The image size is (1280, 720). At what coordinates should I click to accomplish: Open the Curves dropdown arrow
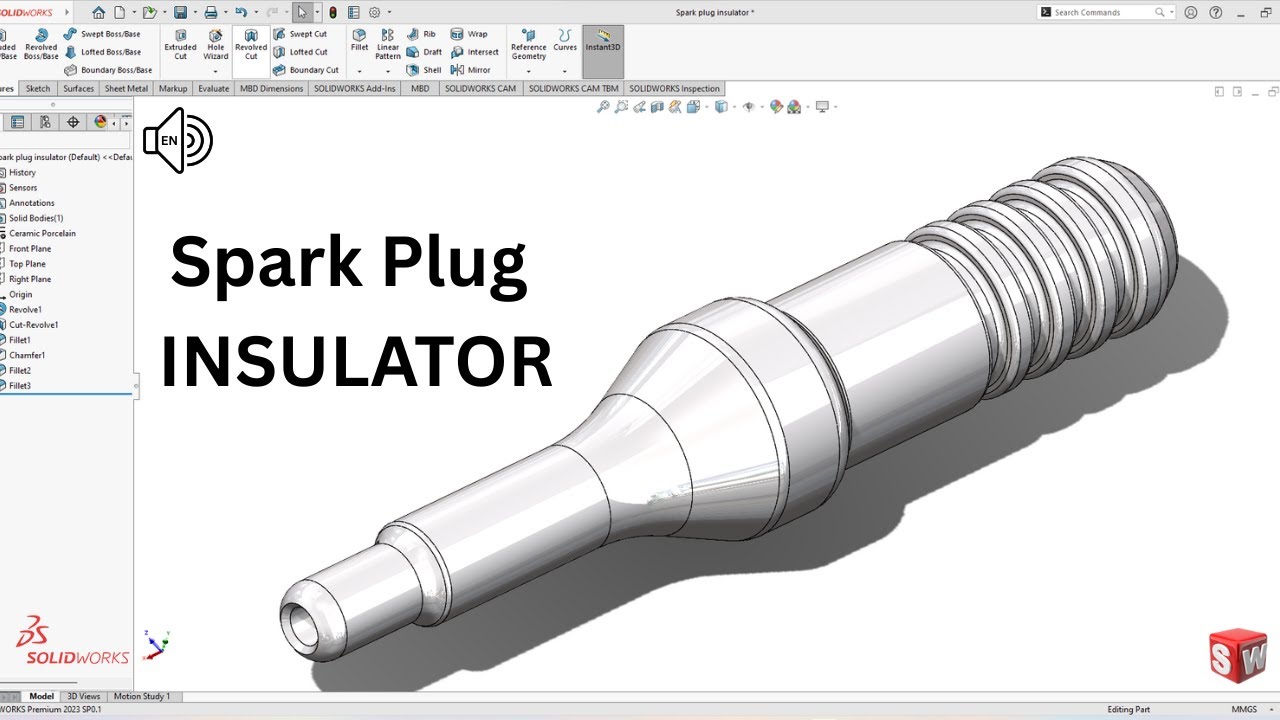[565, 72]
